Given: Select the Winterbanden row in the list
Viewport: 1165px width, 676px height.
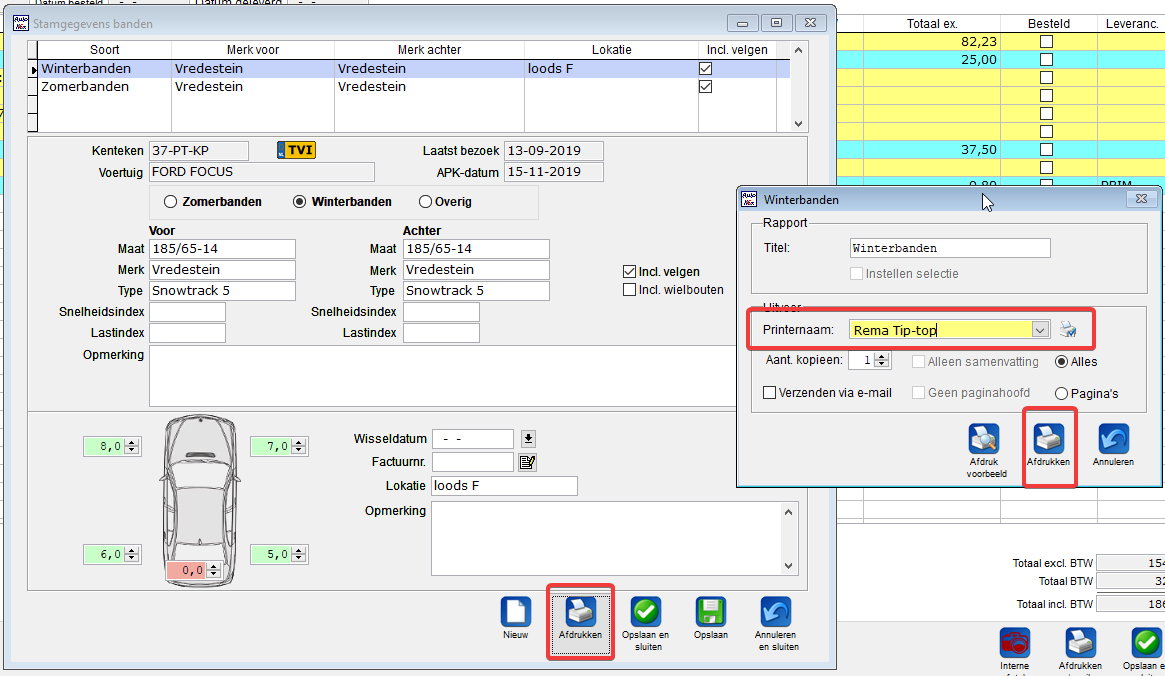Looking at the screenshot, I should [413, 68].
